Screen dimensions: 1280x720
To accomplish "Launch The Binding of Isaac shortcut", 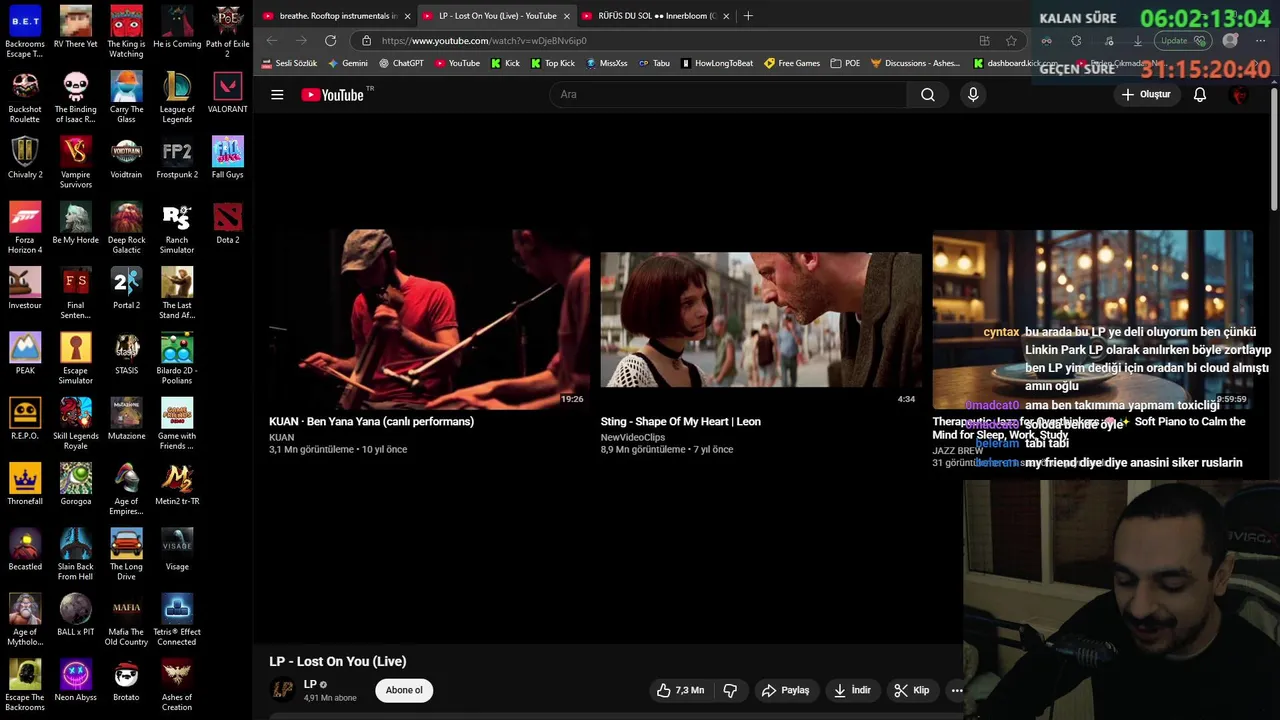I will 76,97.
